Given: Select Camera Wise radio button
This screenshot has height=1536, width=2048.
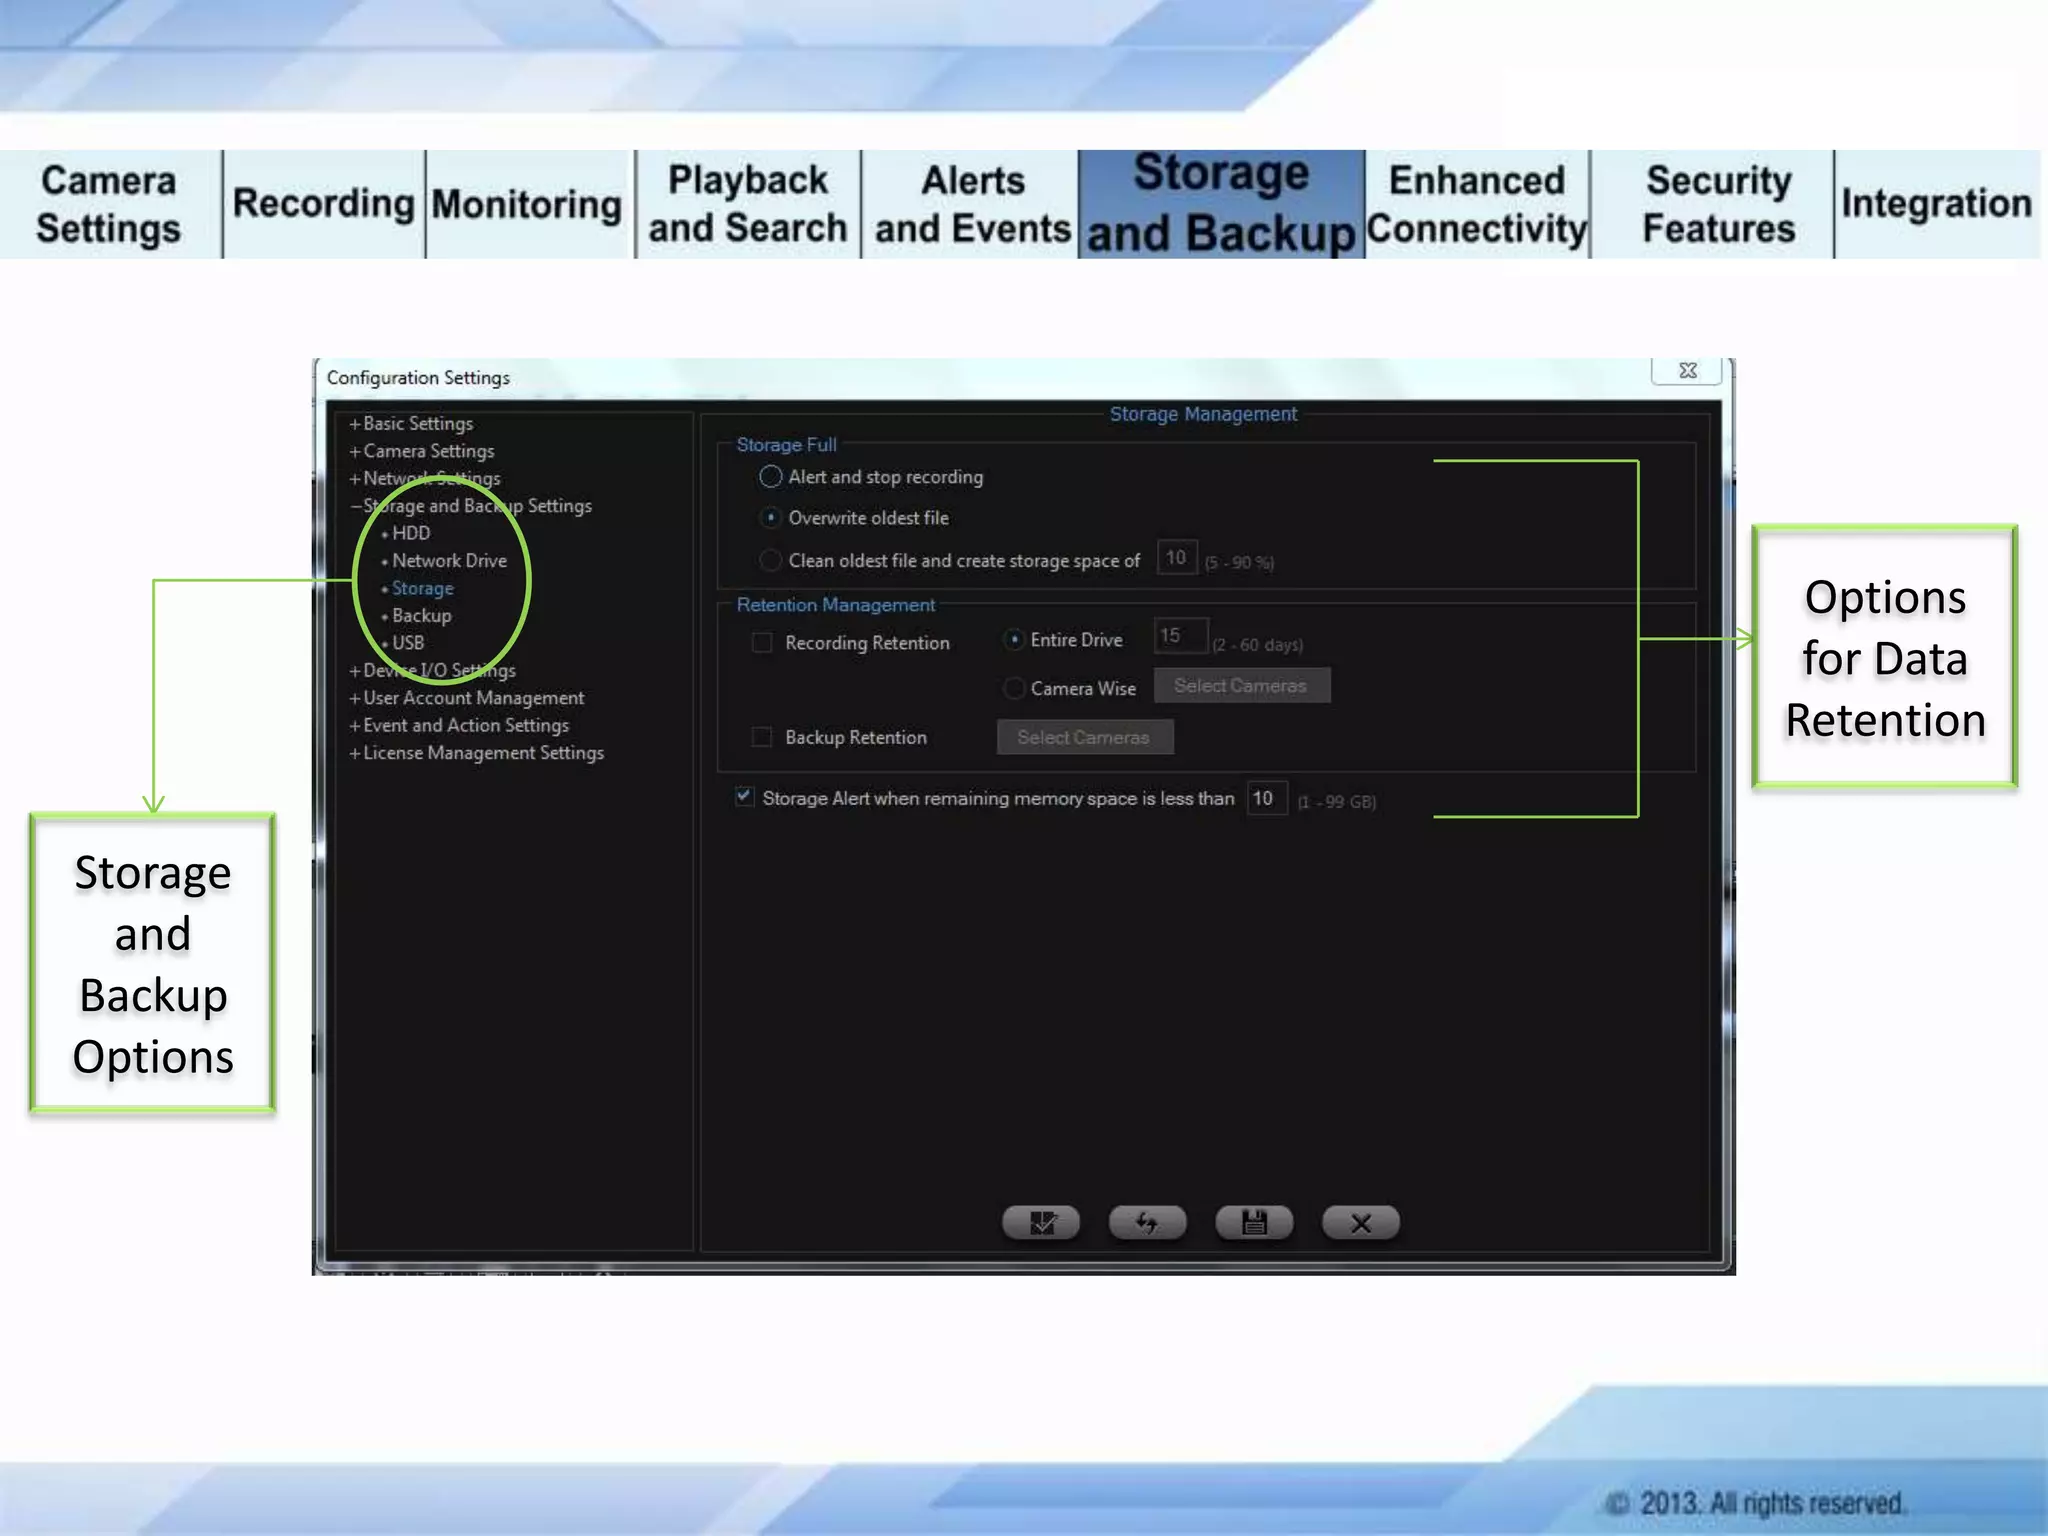Looking at the screenshot, I should (1014, 688).
